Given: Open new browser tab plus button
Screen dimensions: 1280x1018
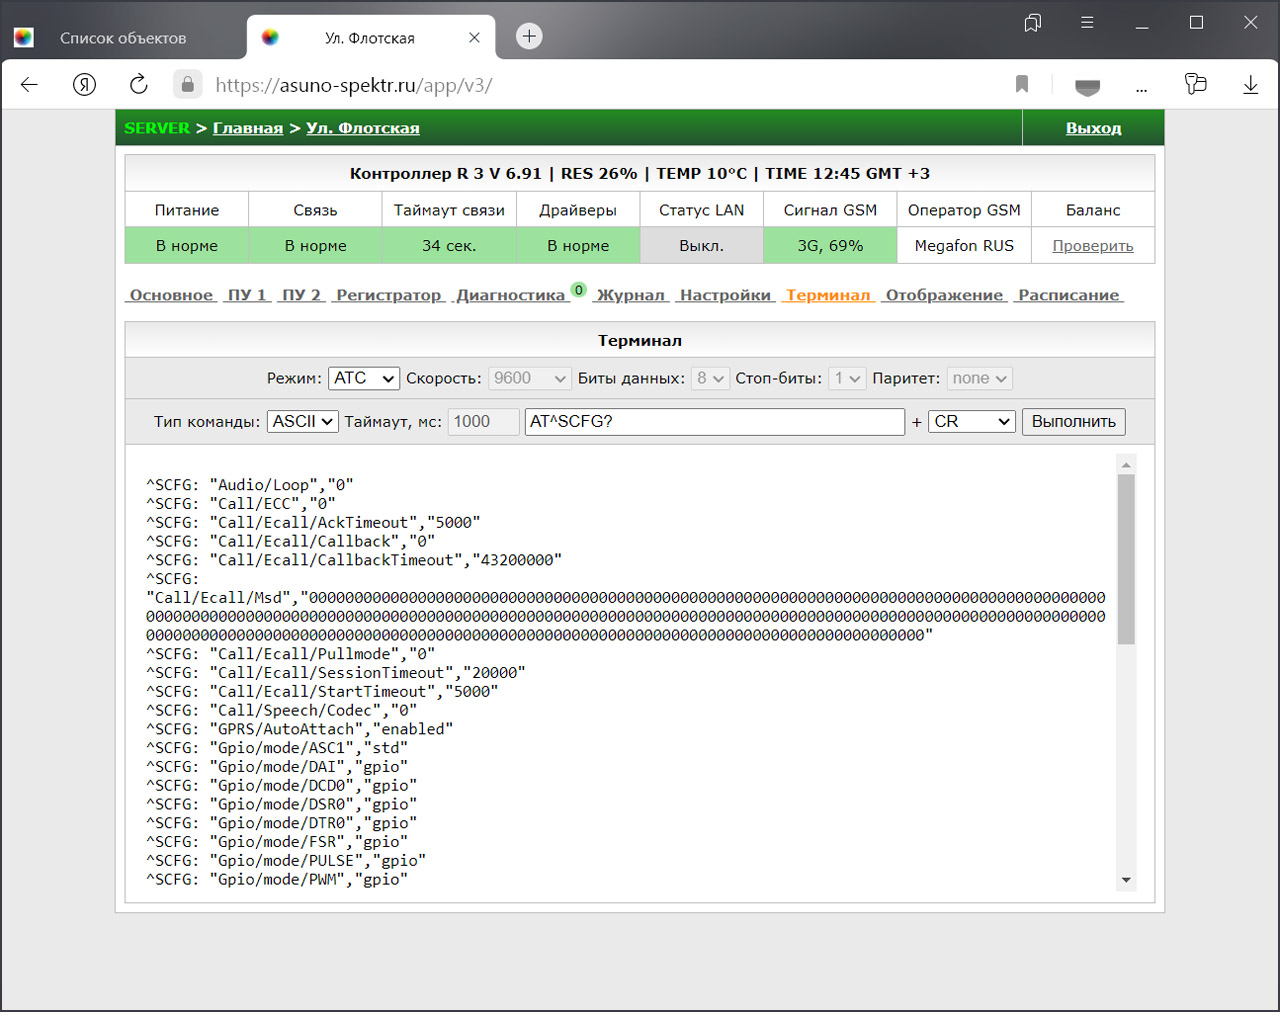Looking at the screenshot, I should point(529,37).
